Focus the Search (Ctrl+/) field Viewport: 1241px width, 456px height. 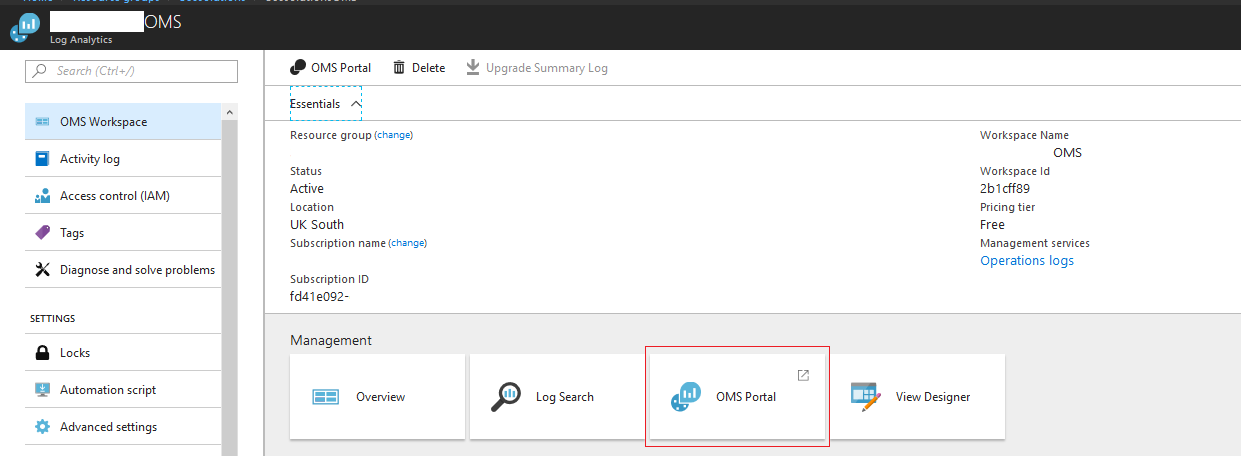131,71
